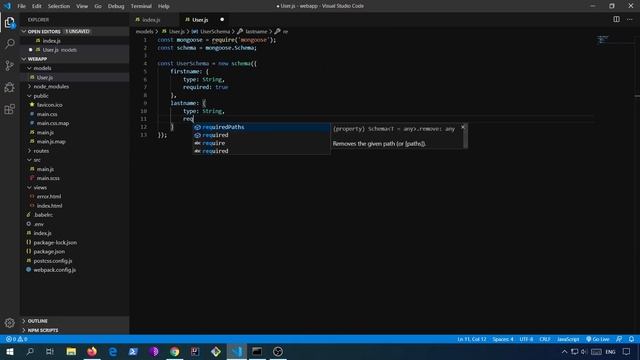Image resolution: width=640 pixels, height=360 pixels.
Task: Open package.json file
Action: (49, 251)
